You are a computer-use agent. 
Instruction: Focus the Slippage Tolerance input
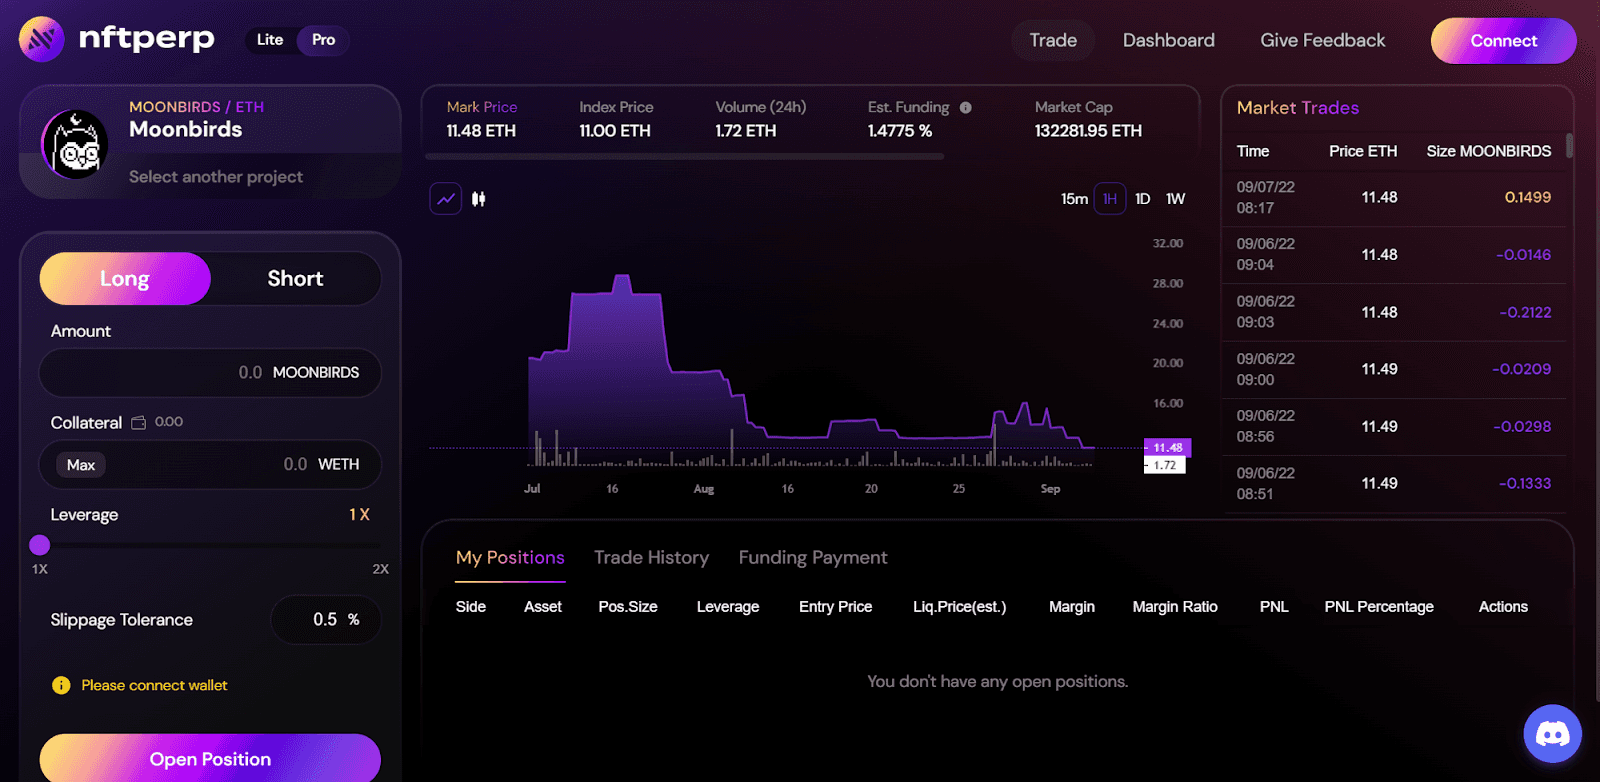[325, 620]
